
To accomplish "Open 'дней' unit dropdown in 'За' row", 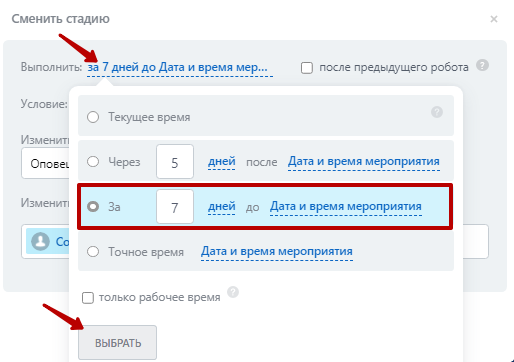I will pos(222,207).
